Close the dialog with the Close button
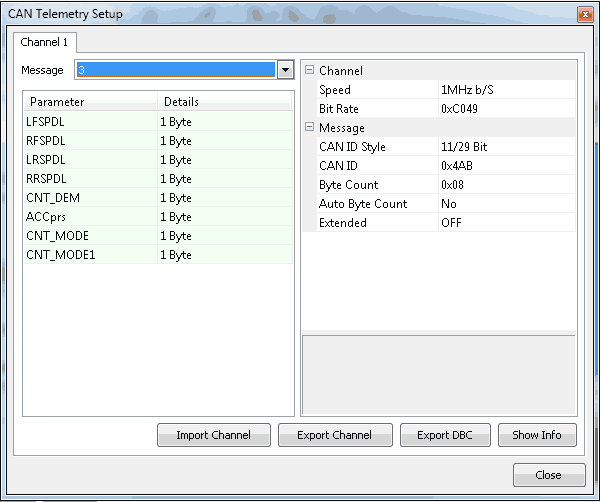 coord(547,475)
